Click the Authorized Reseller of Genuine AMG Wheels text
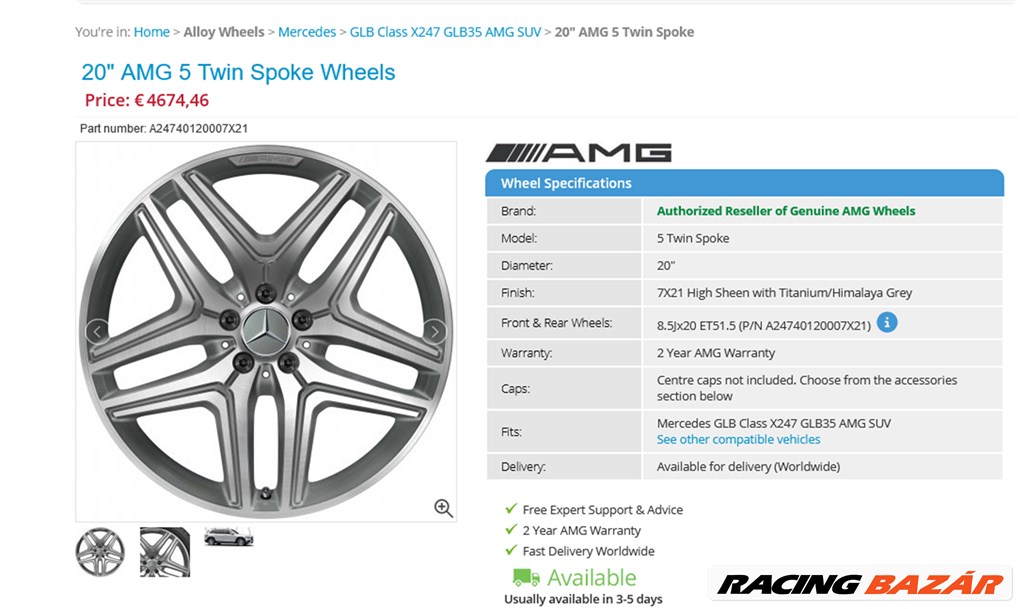 786,211
